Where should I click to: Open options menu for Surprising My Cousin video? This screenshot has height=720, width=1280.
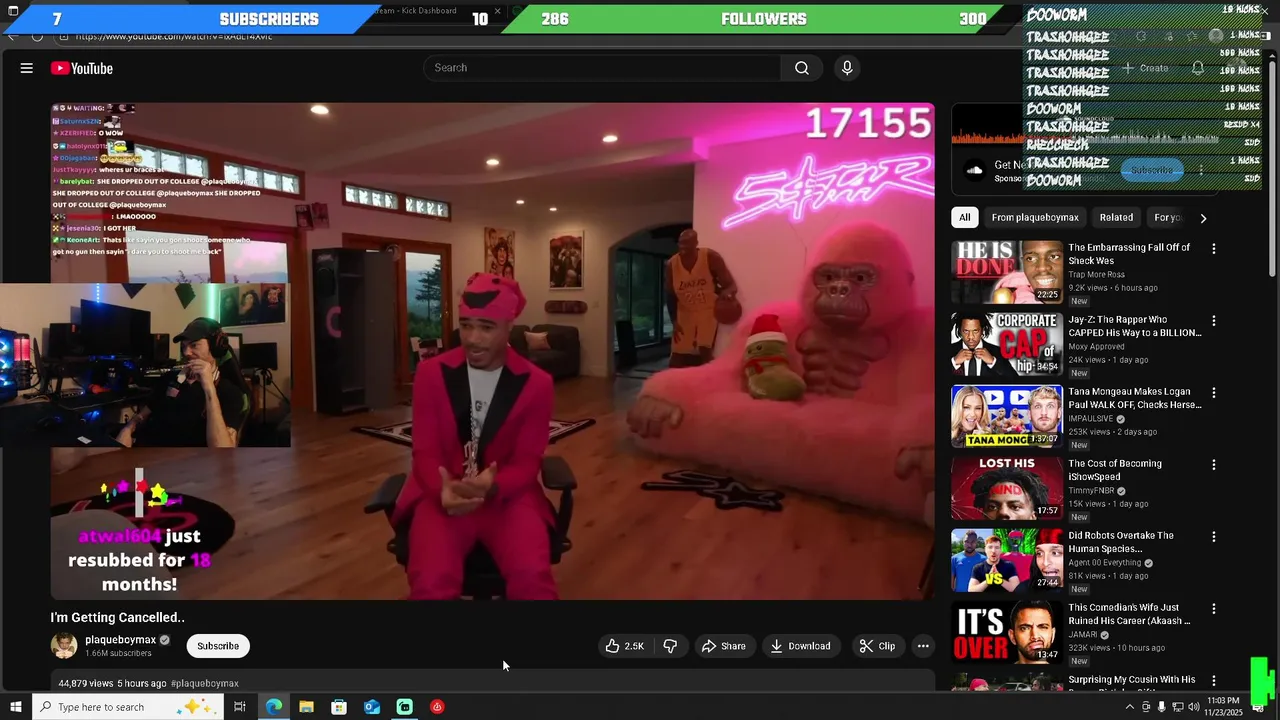[x=1214, y=681]
